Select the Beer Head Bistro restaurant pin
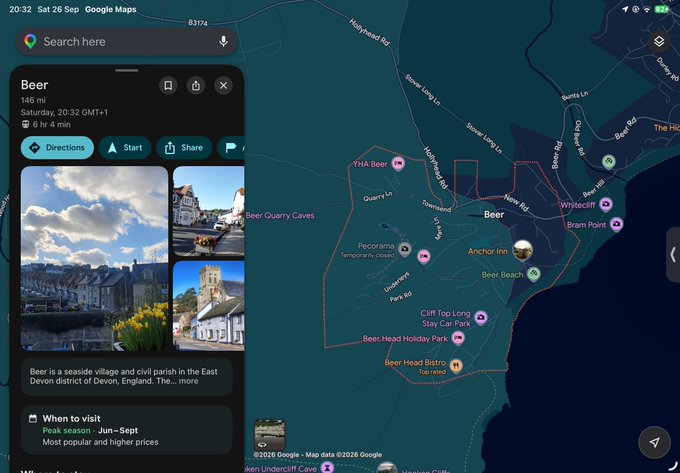The height and width of the screenshot is (473, 680). [x=455, y=366]
